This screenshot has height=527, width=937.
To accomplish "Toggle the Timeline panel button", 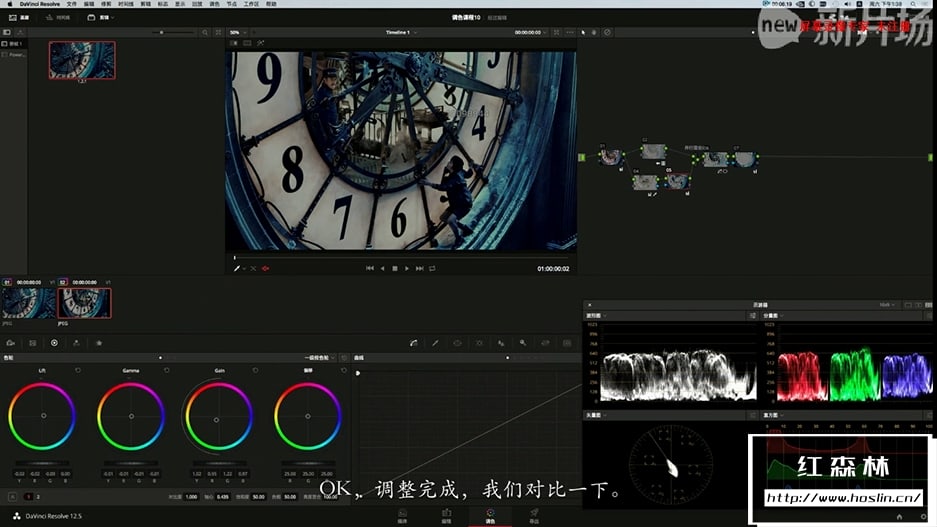I will [x=58, y=17].
